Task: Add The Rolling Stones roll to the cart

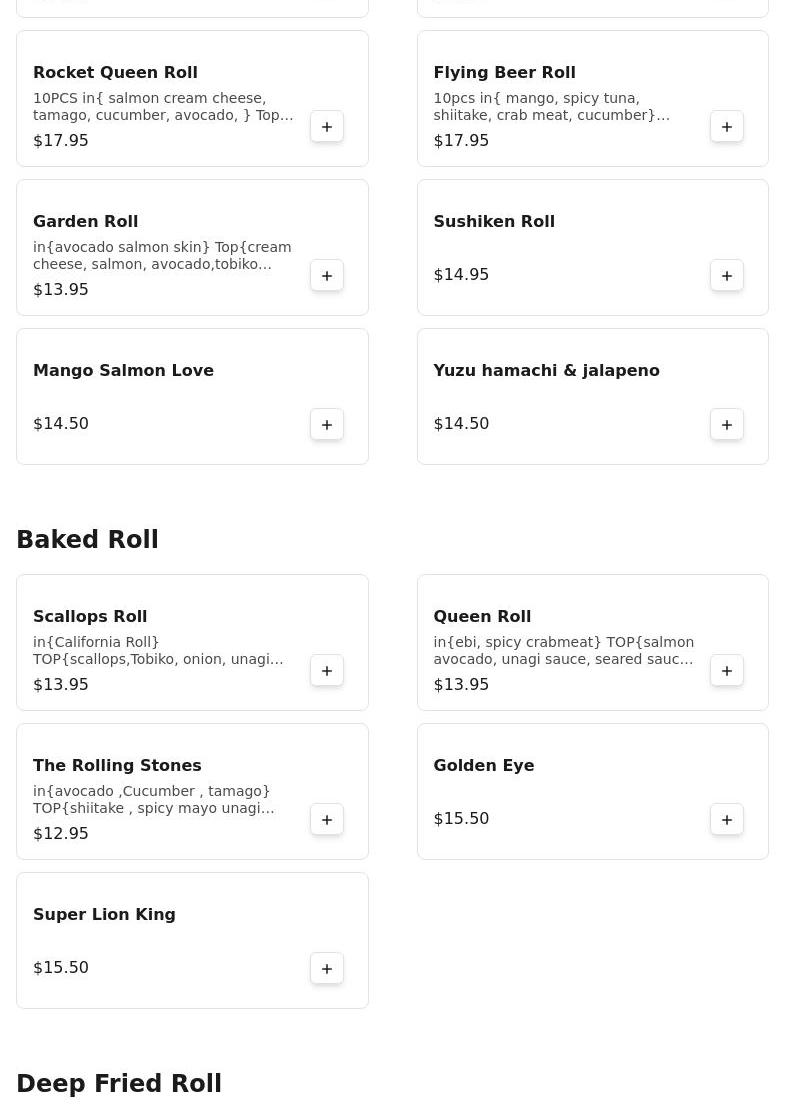Action: point(327,820)
